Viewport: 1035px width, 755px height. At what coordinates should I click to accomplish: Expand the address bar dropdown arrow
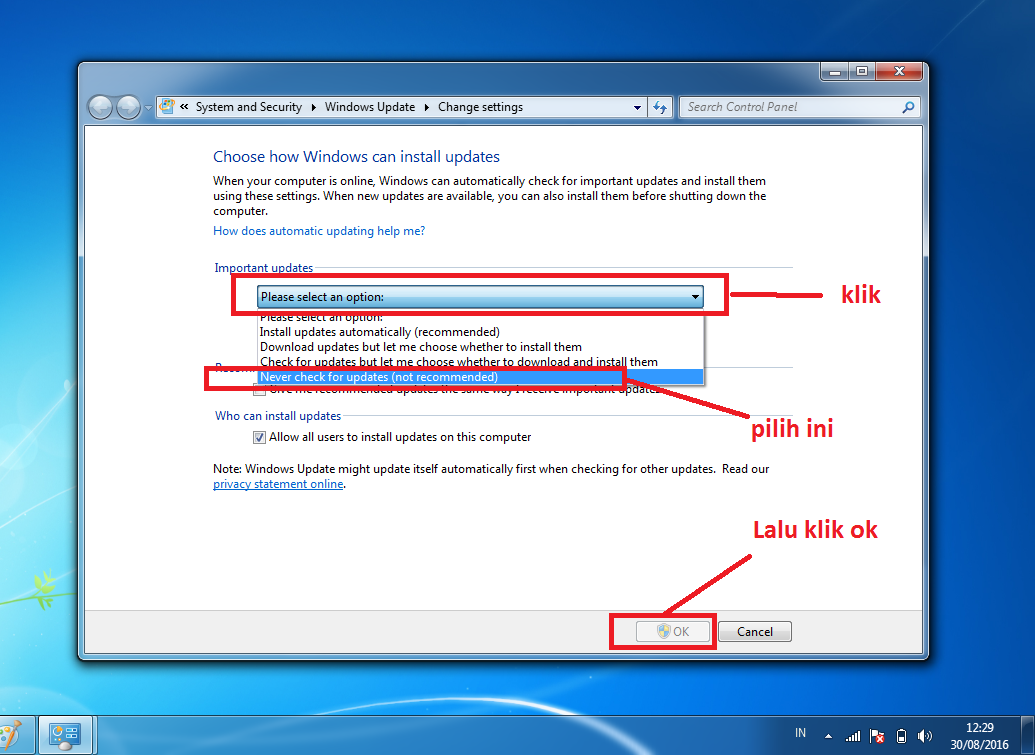click(637, 107)
